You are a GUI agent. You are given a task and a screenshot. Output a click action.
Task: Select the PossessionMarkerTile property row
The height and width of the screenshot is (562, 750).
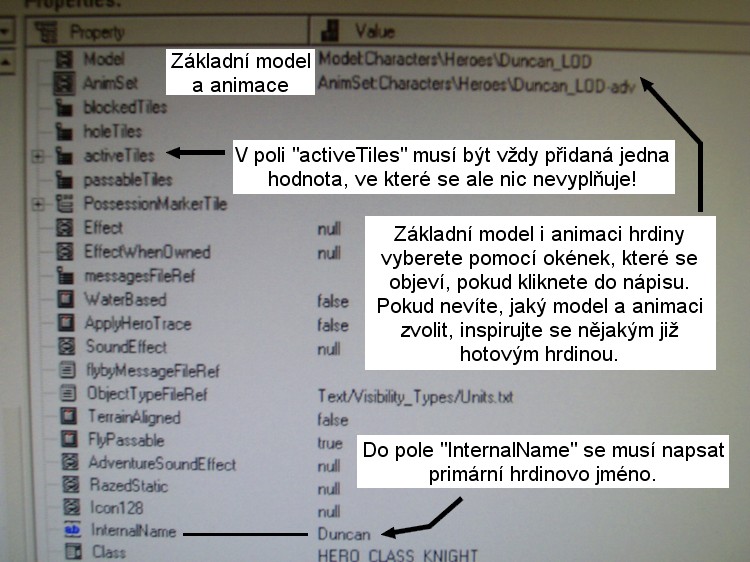click(155, 204)
